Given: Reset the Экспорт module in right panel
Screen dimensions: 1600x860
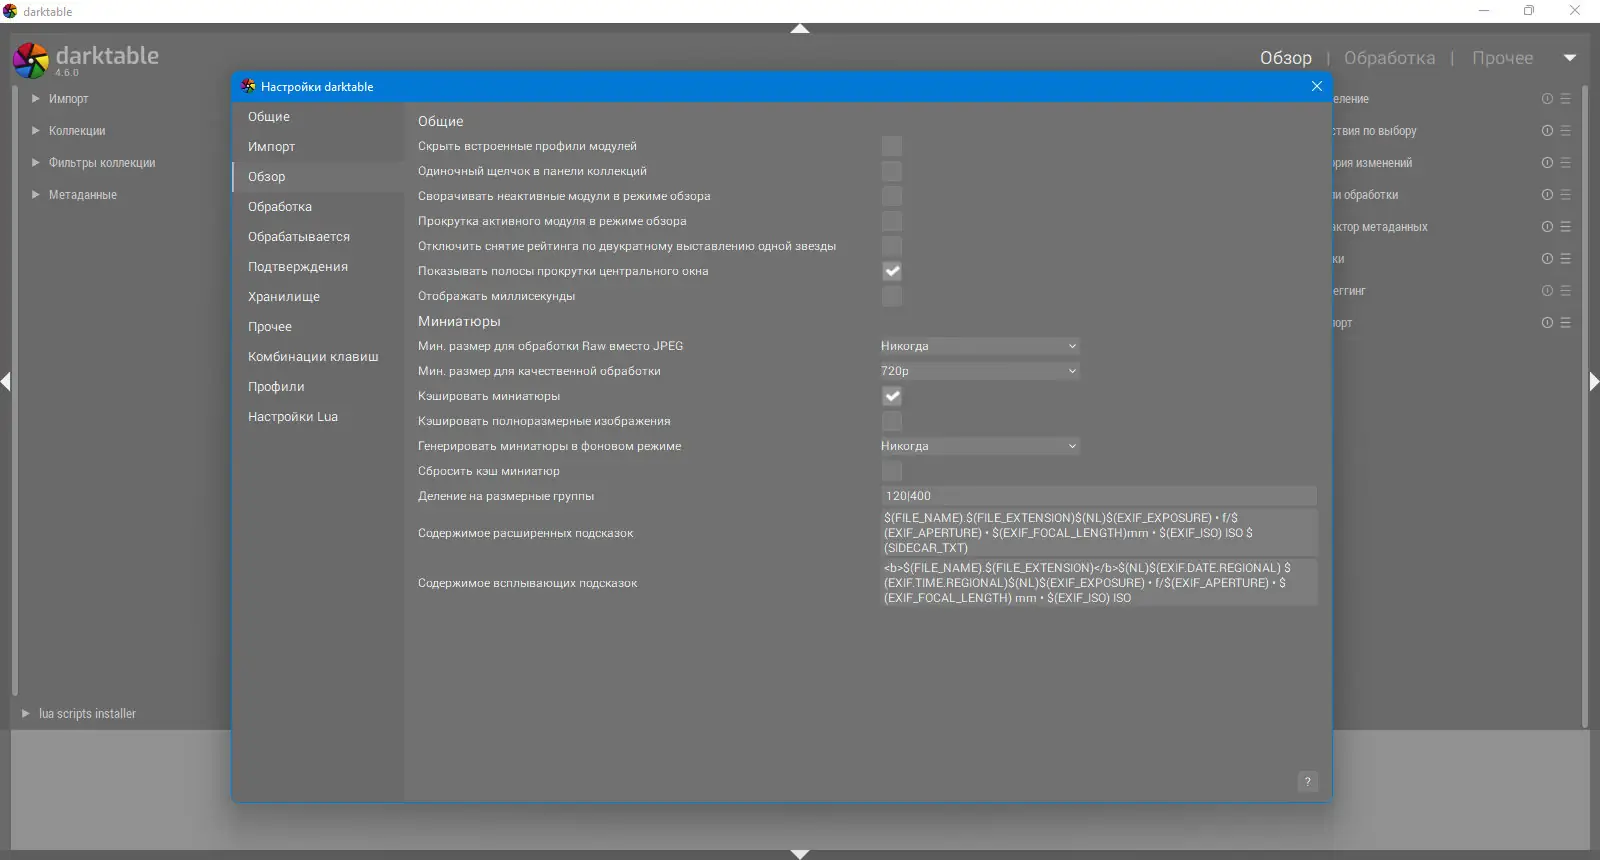Looking at the screenshot, I should pyautogui.click(x=1547, y=323).
